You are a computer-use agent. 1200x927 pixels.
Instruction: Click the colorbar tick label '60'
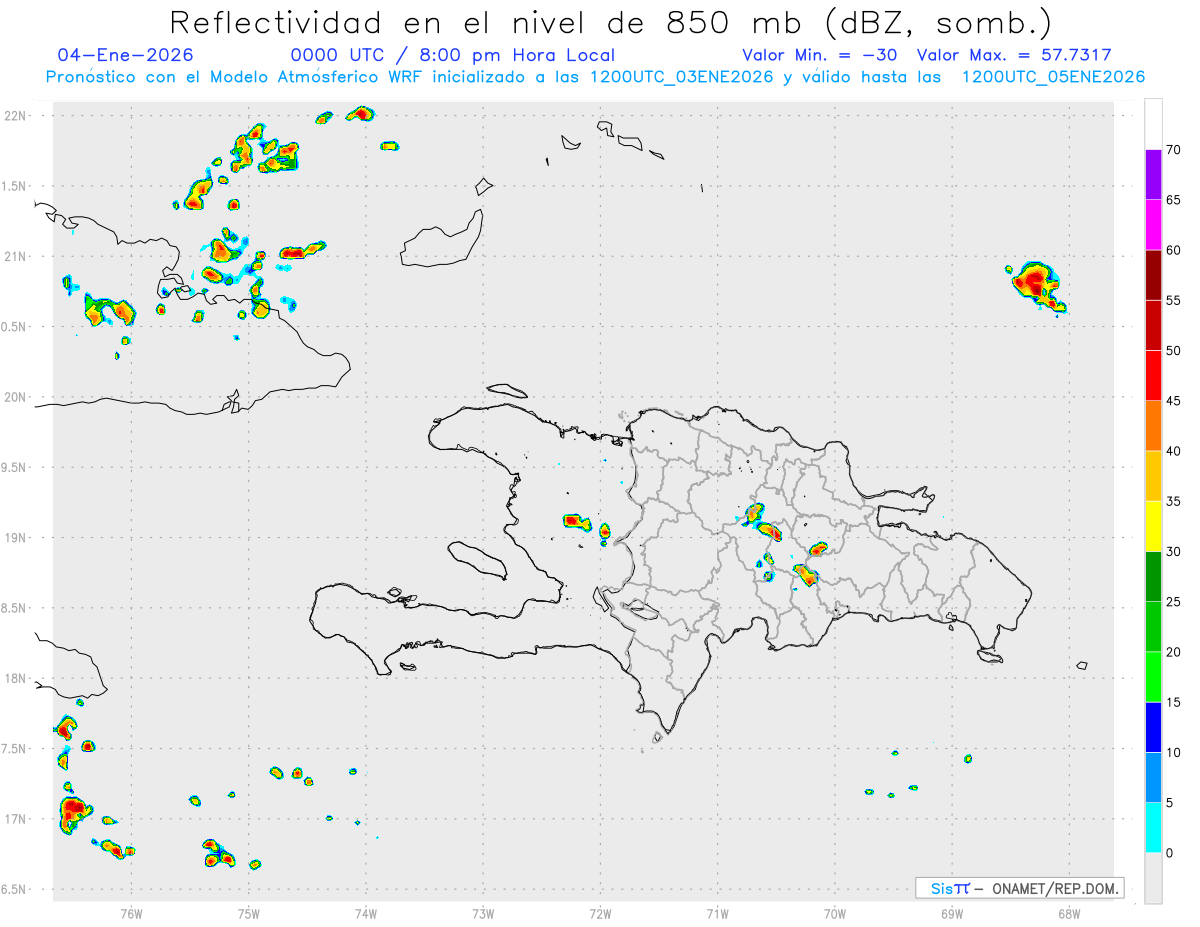1175,250
